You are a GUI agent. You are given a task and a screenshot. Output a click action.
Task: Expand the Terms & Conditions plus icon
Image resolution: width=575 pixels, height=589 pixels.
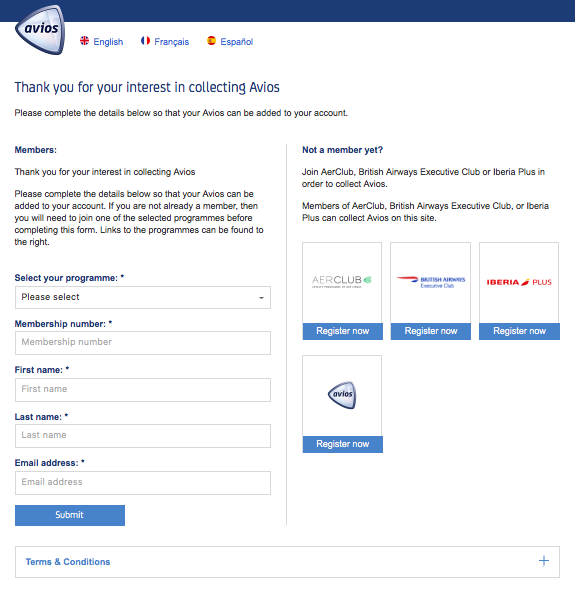(x=543, y=561)
